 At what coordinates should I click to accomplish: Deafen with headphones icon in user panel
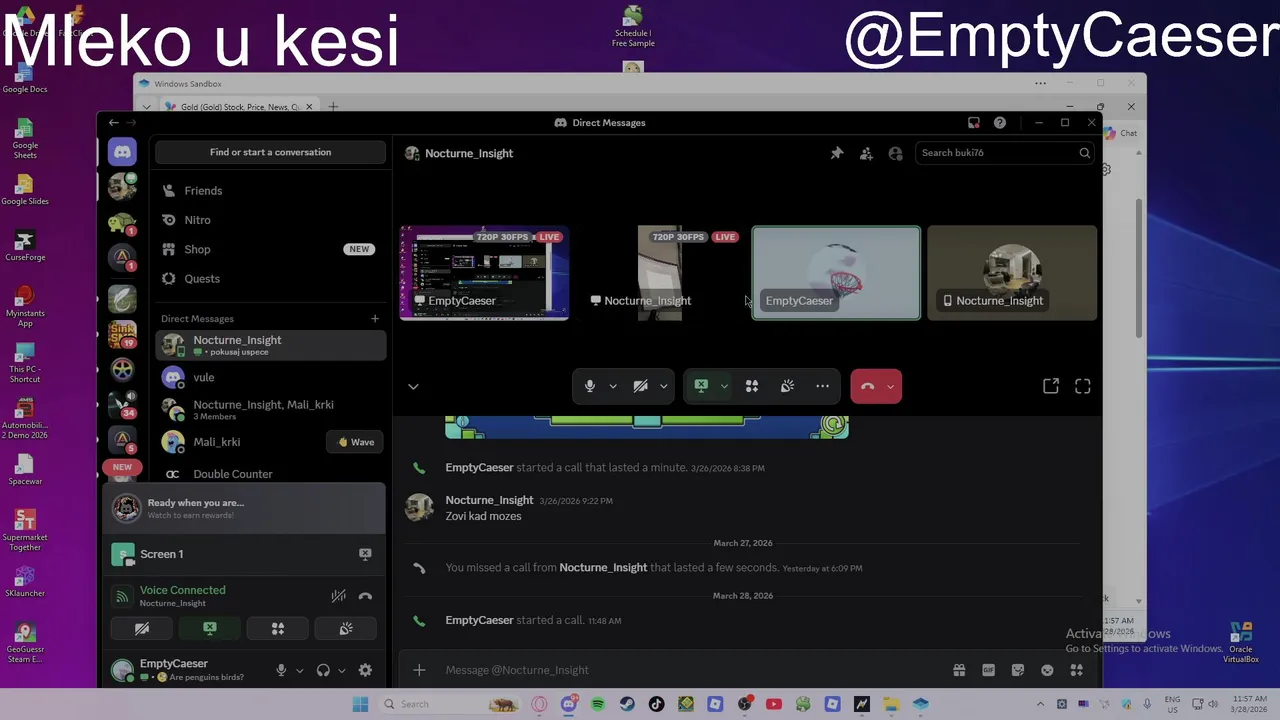click(323, 670)
